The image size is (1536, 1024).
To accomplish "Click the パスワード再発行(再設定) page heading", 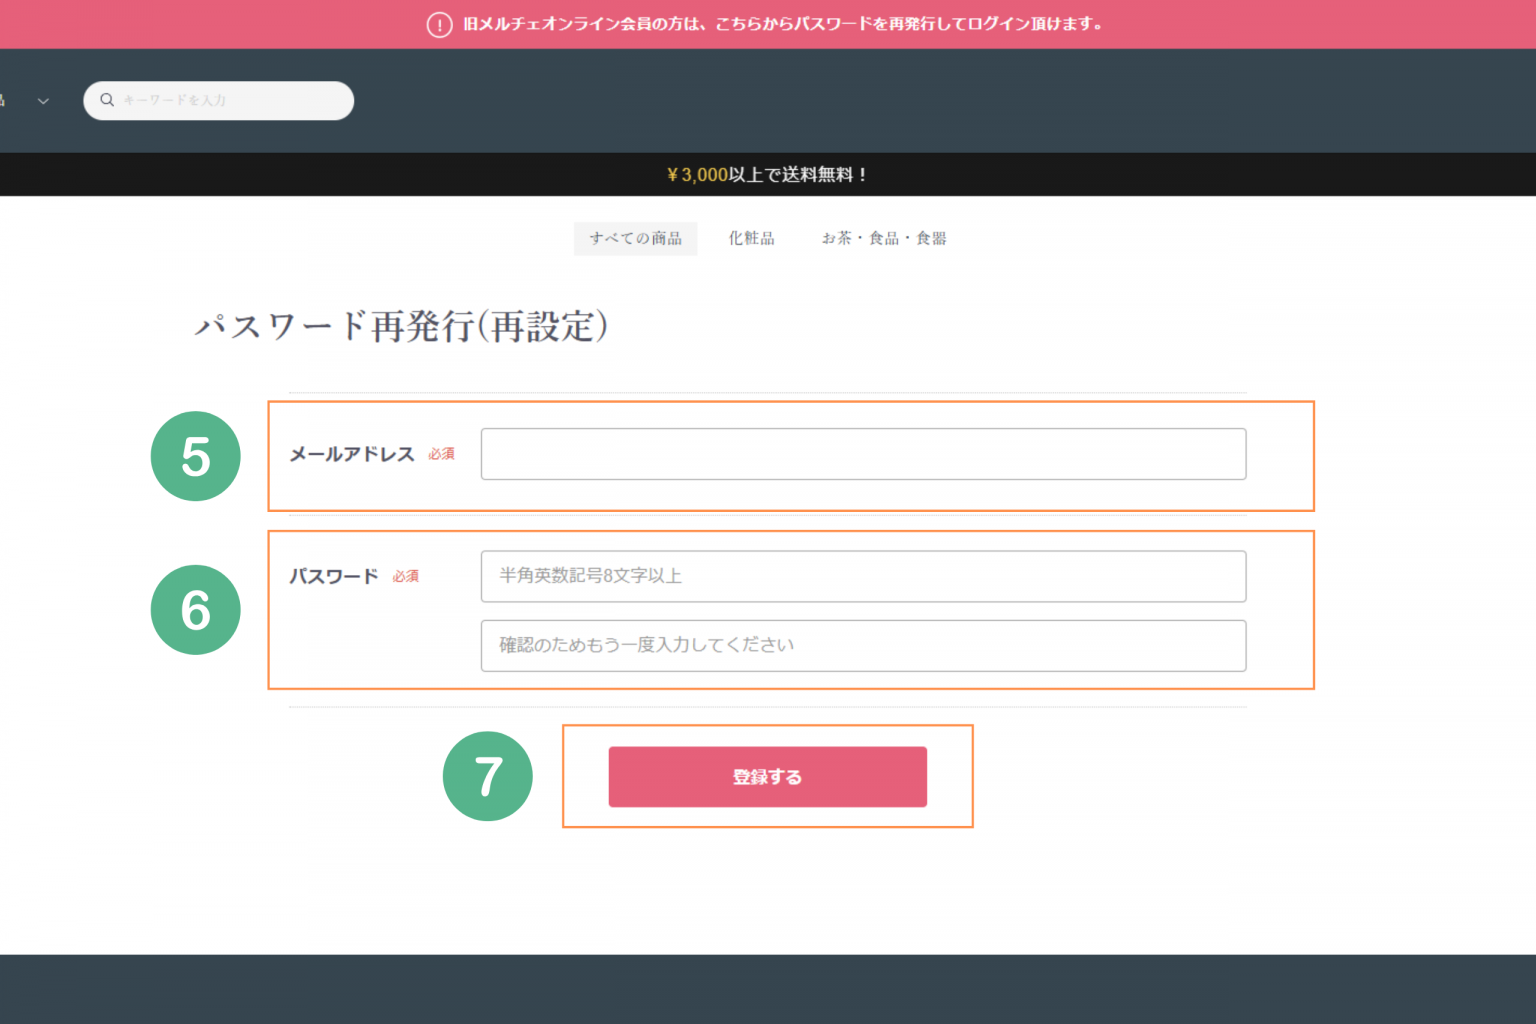I will 401,326.
